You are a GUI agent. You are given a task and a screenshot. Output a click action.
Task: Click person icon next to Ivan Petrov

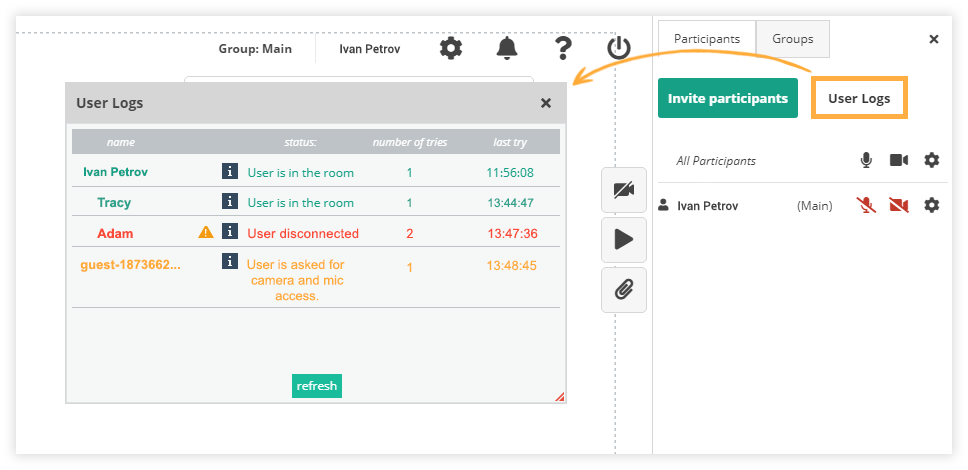click(x=664, y=205)
